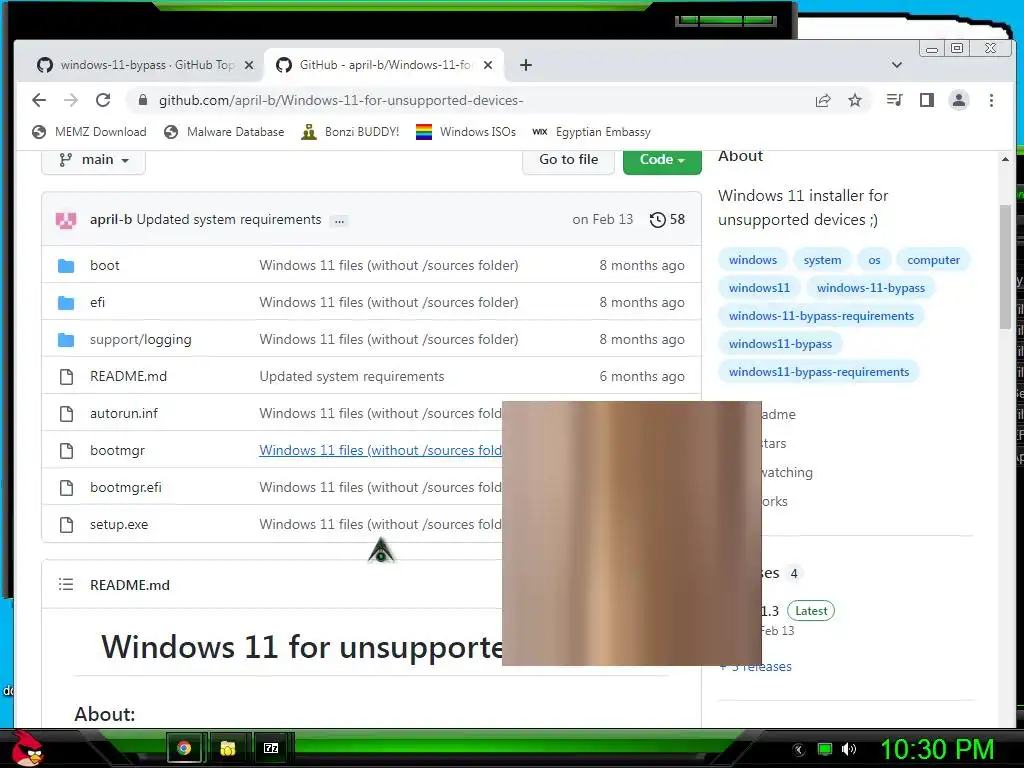Screen dimensions: 1024x768
Task: Select the system topic tag
Action: [x=822, y=260]
